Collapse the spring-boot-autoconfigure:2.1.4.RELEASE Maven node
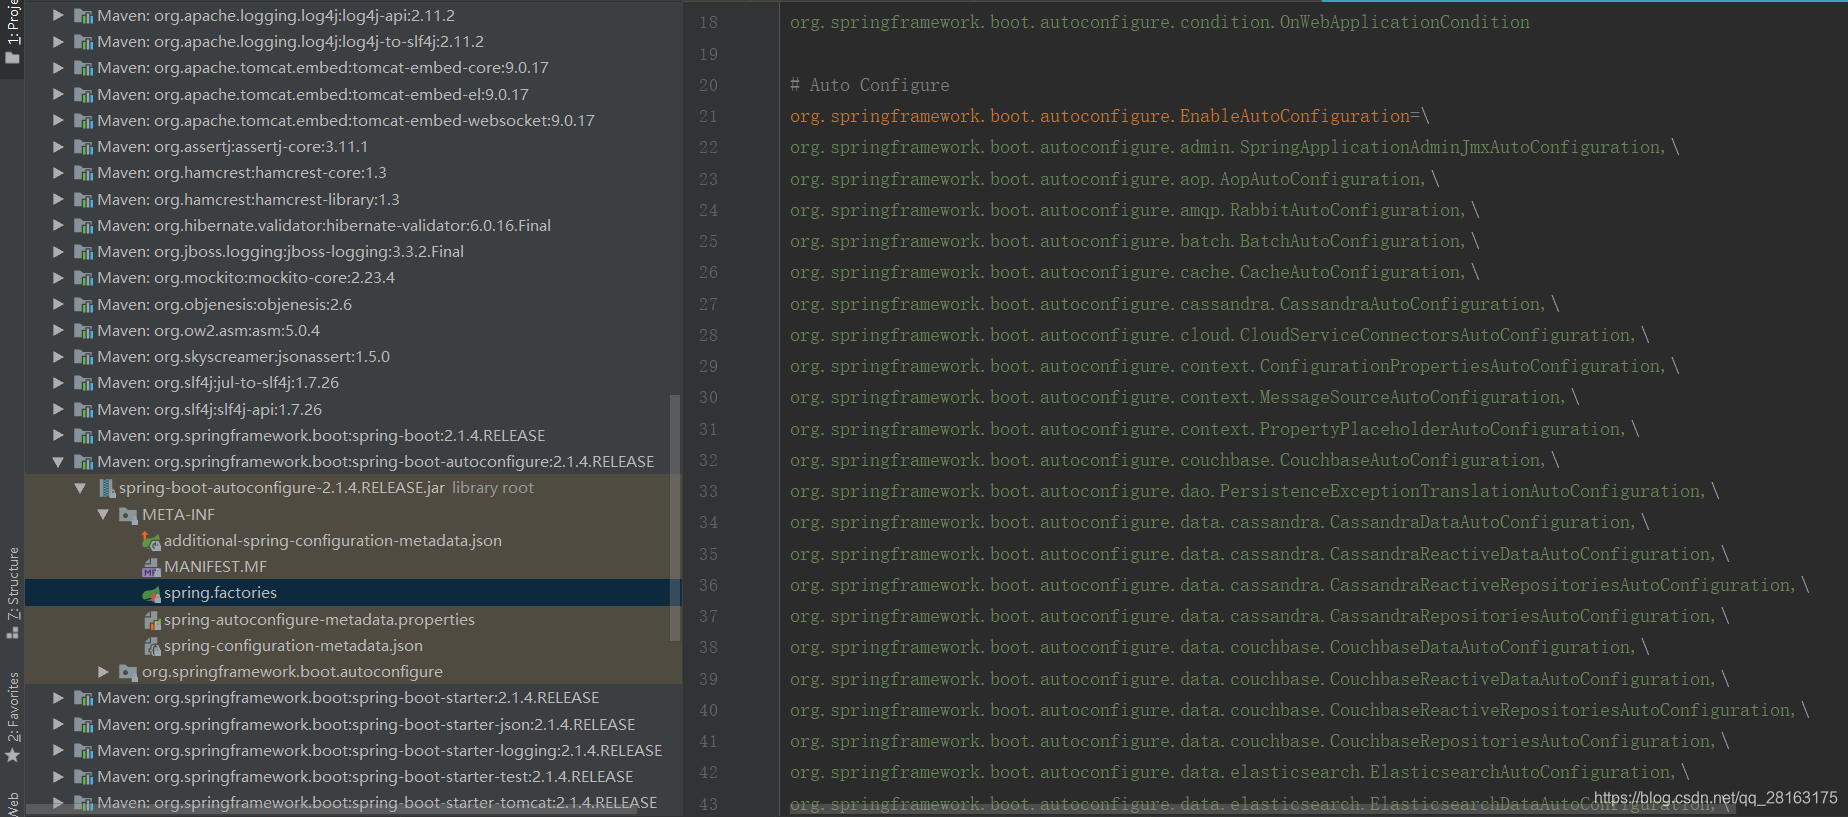Screen dimensions: 1848x817 [58, 462]
